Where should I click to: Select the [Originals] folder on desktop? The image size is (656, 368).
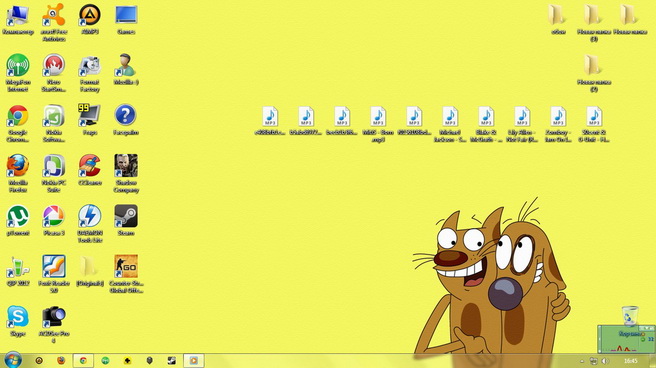pos(90,271)
